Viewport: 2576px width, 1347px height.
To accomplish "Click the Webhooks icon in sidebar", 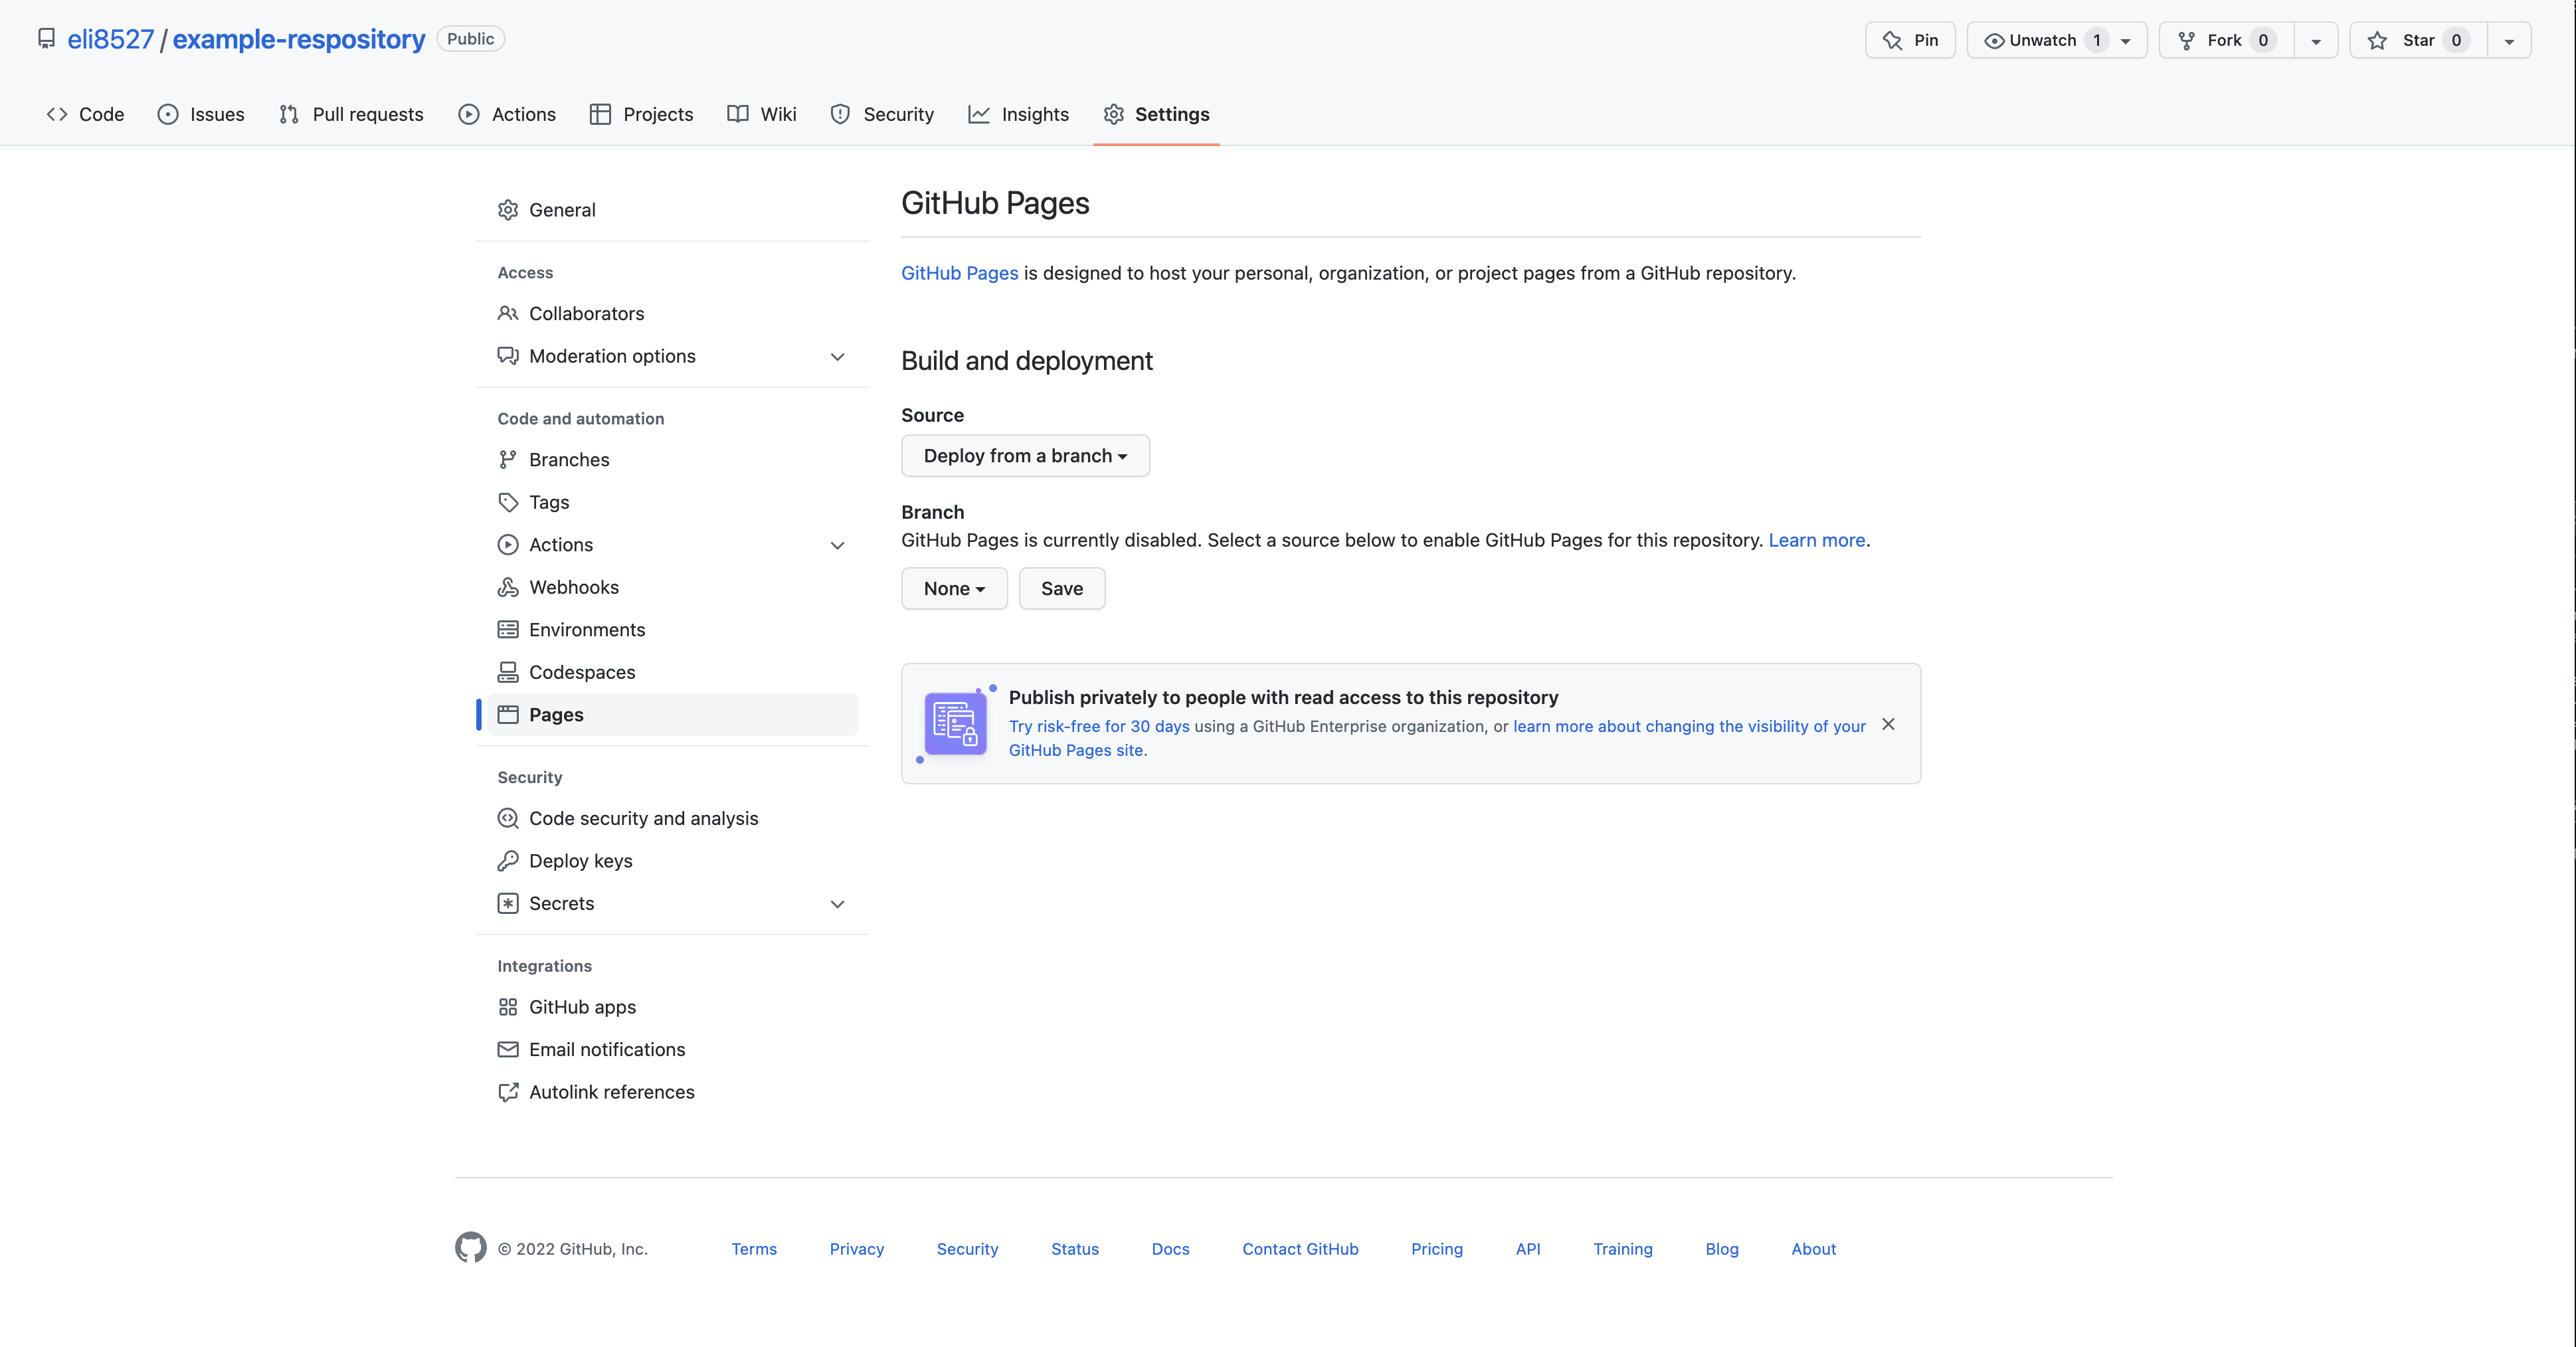I will point(508,587).
